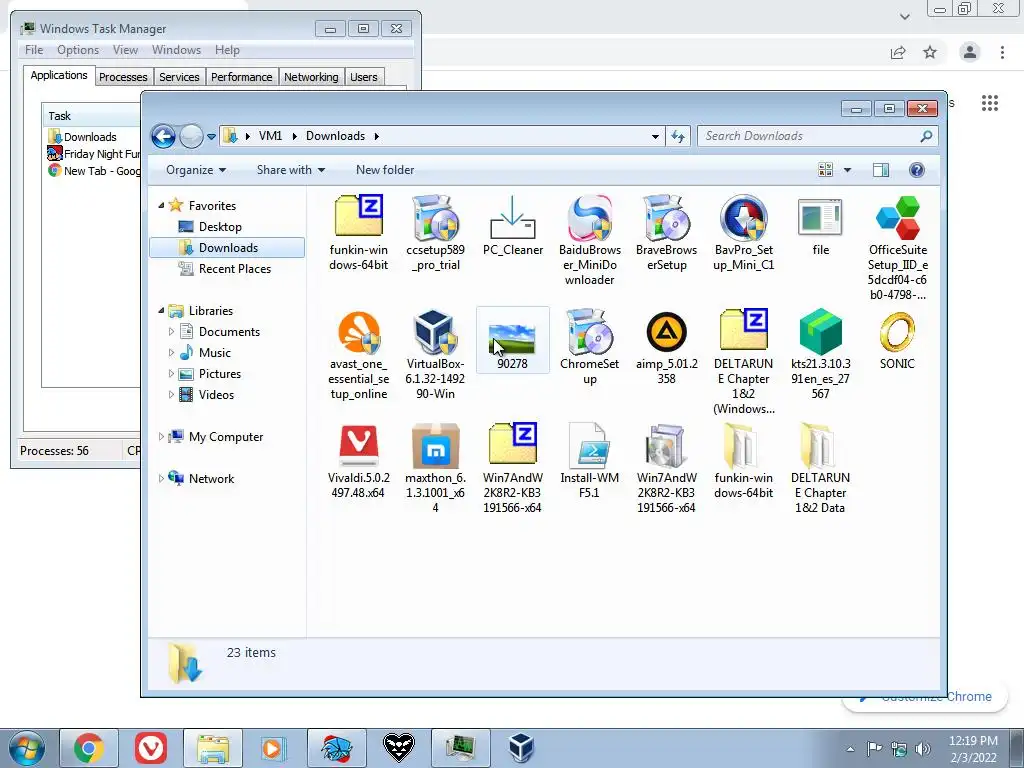Select the 90278 image thumbnail
Screen dimensions: 1024x768
click(x=513, y=340)
